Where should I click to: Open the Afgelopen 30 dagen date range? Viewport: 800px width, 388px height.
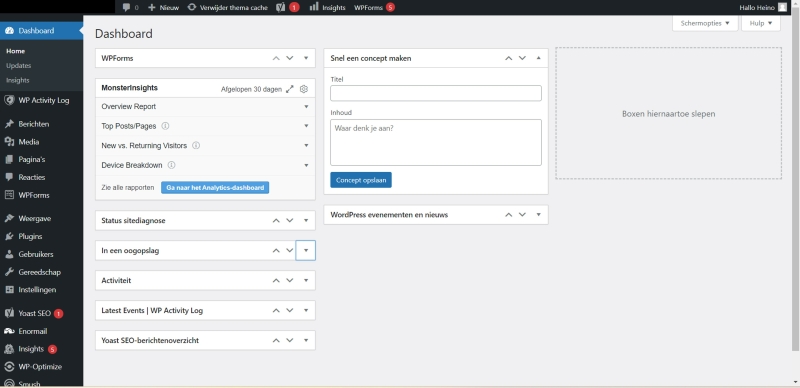[251, 89]
